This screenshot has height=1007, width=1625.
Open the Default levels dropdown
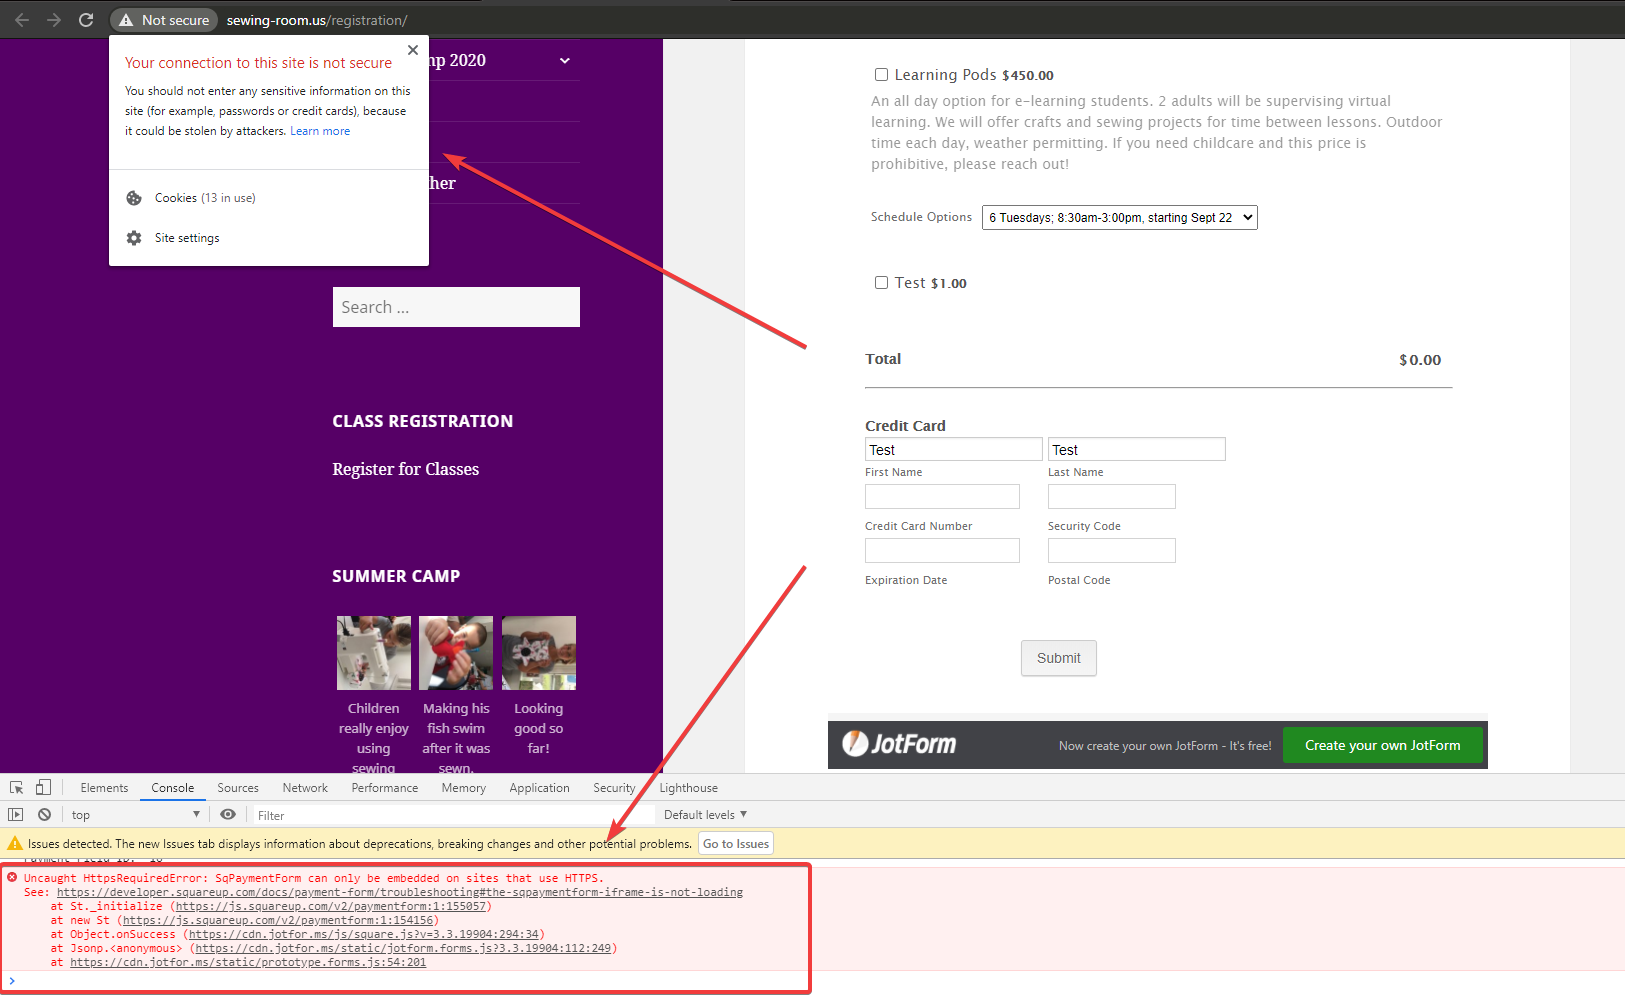coord(705,815)
